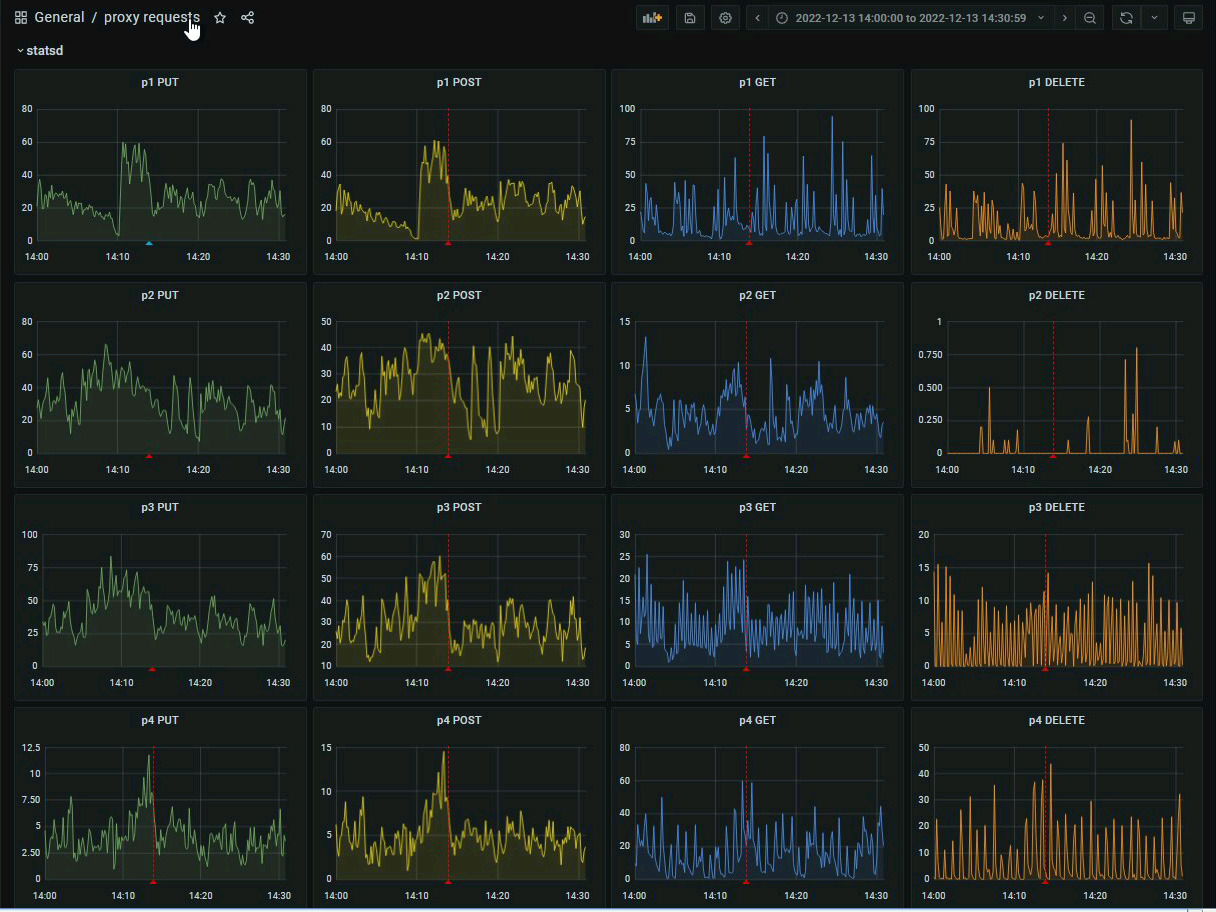Open the dashboard grid icon next to General

coord(21,18)
